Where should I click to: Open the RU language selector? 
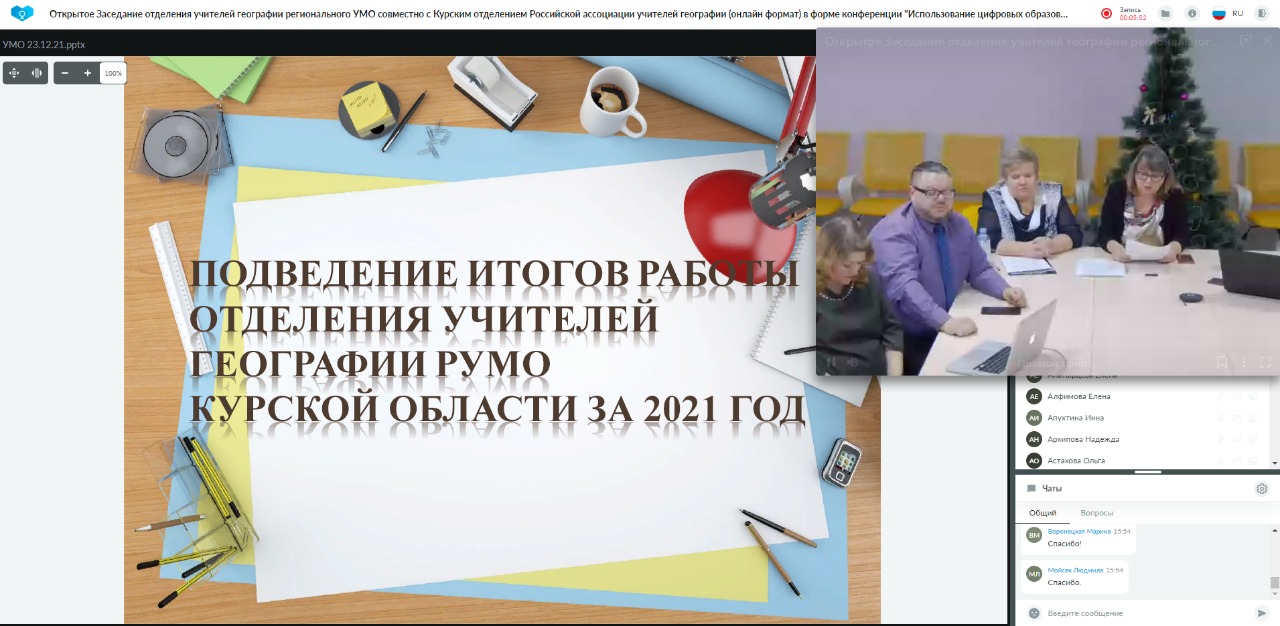pos(1238,14)
